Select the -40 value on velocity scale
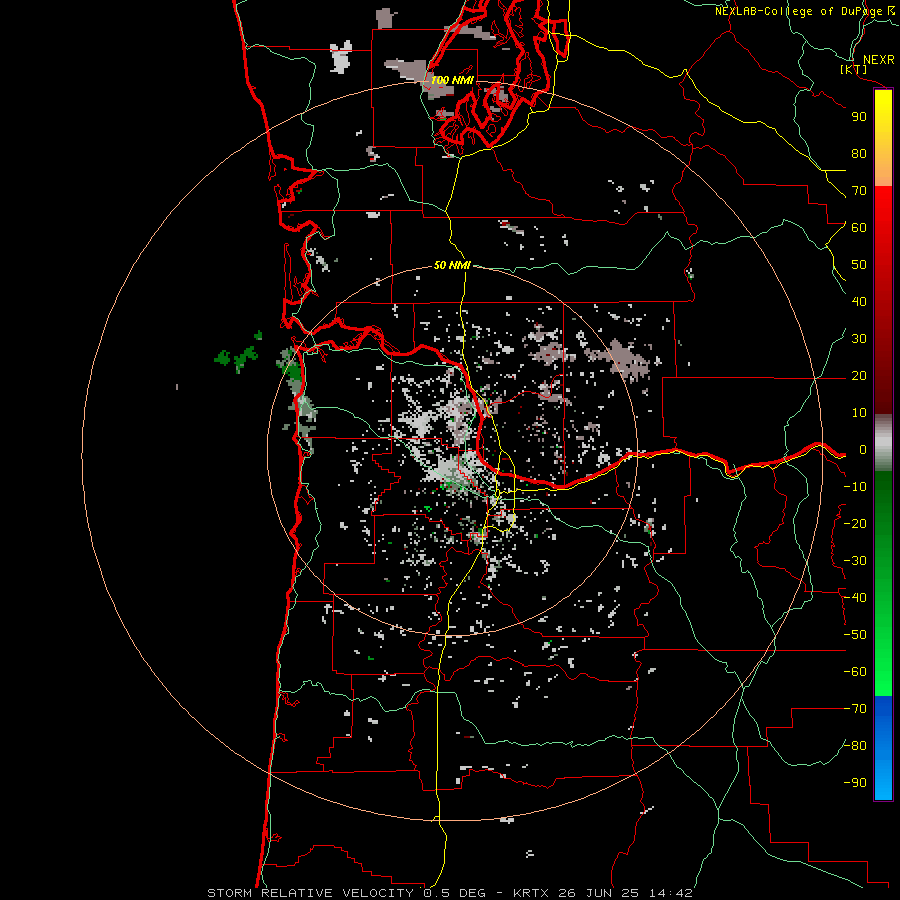 [x=855, y=598]
